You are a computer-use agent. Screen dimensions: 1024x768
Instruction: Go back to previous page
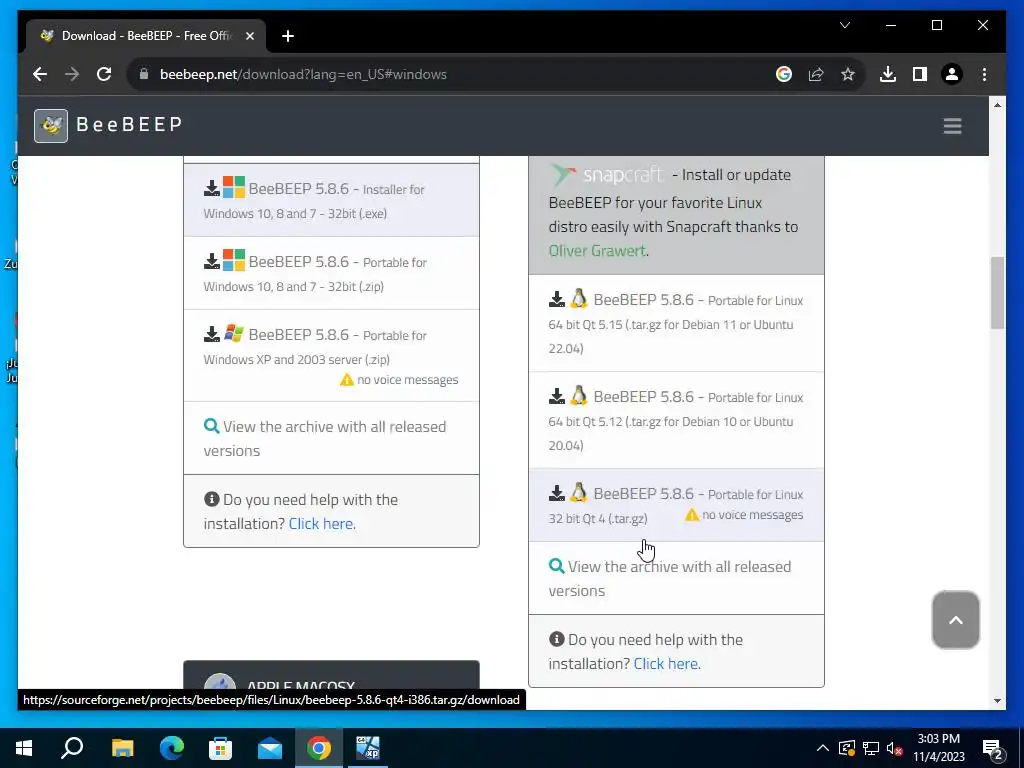click(x=40, y=74)
